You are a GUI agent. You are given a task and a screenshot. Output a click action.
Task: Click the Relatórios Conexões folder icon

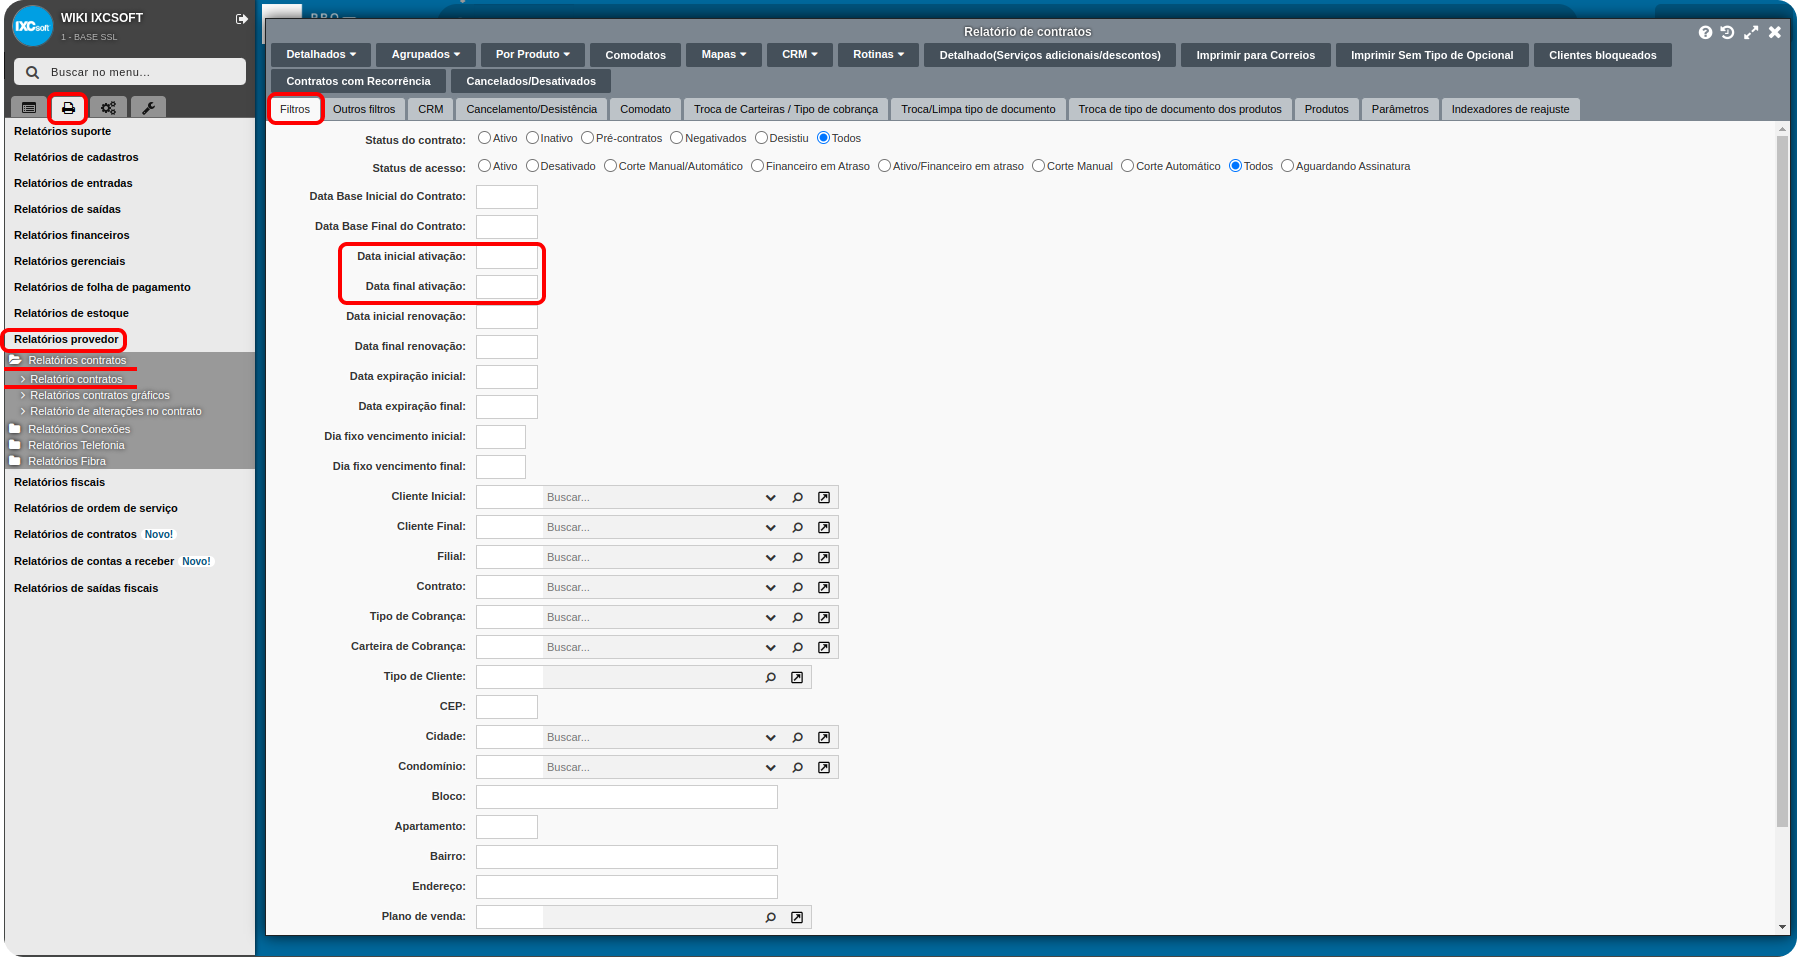[15, 429]
